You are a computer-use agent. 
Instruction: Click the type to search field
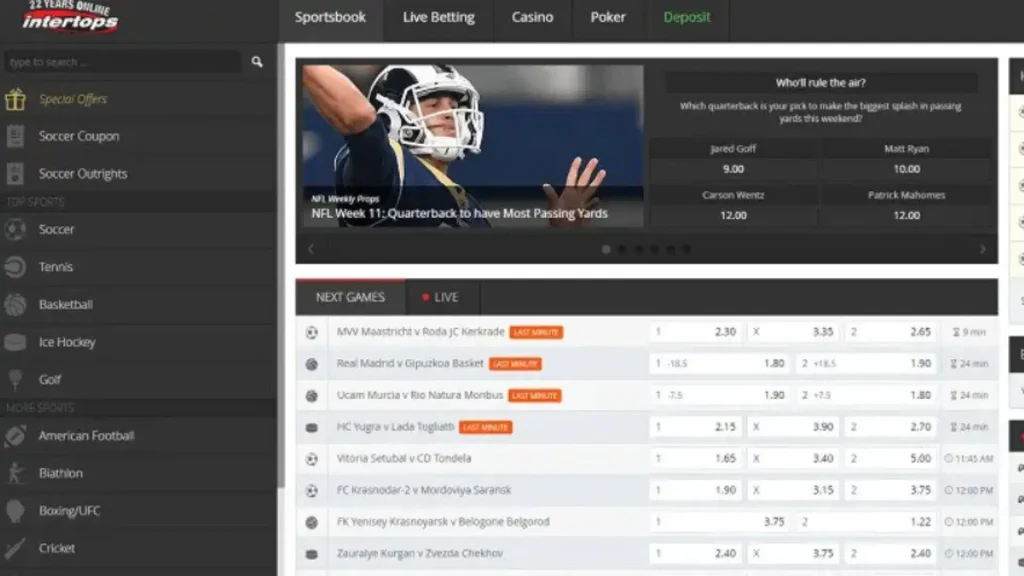(123, 62)
